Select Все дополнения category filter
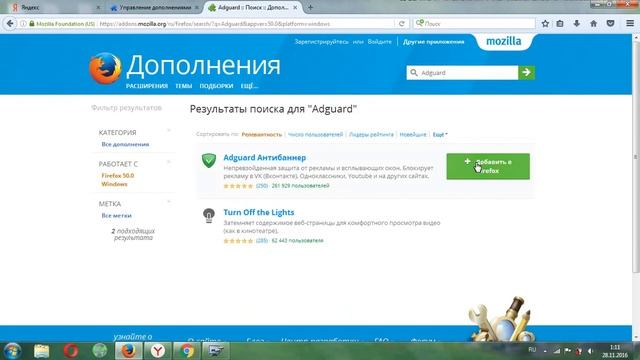Image resolution: width=640 pixels, height=360 pixels. [125, 144]
